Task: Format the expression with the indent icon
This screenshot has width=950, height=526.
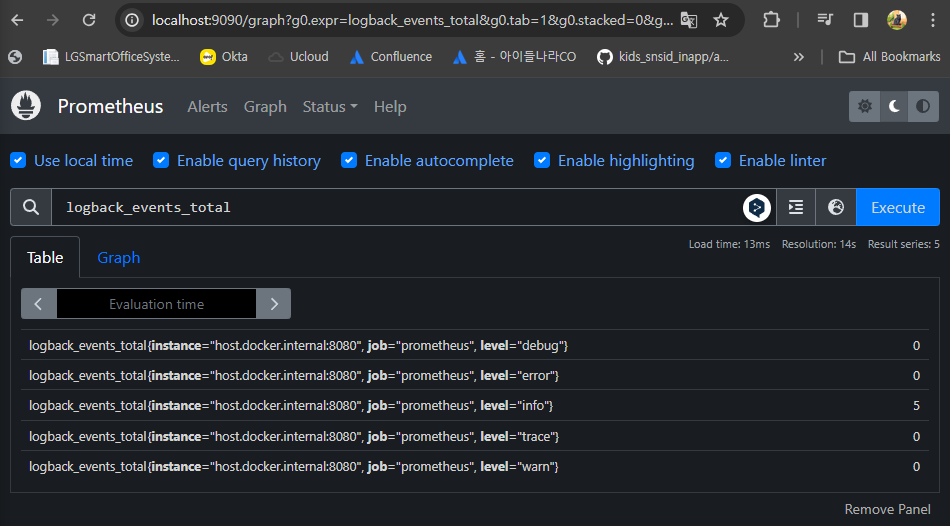Action: click(796, 207)
